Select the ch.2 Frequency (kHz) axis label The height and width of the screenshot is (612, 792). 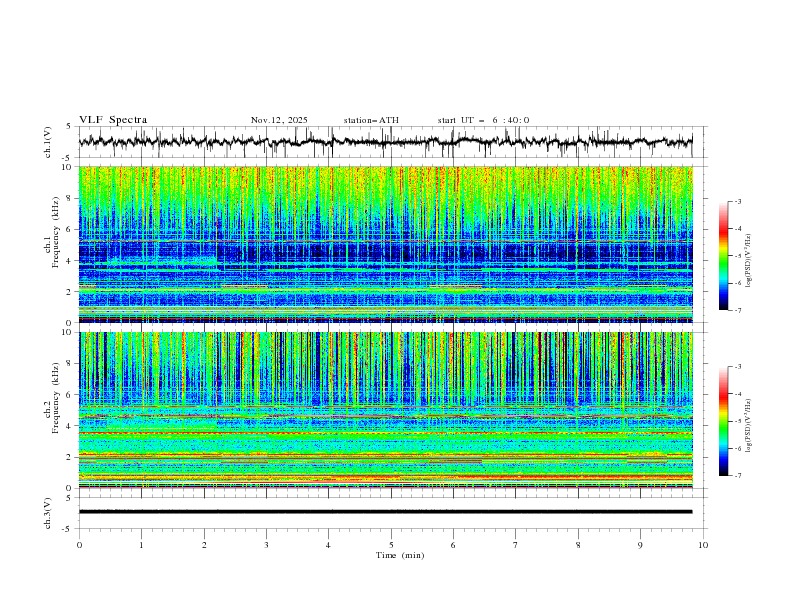coord(53,398)
